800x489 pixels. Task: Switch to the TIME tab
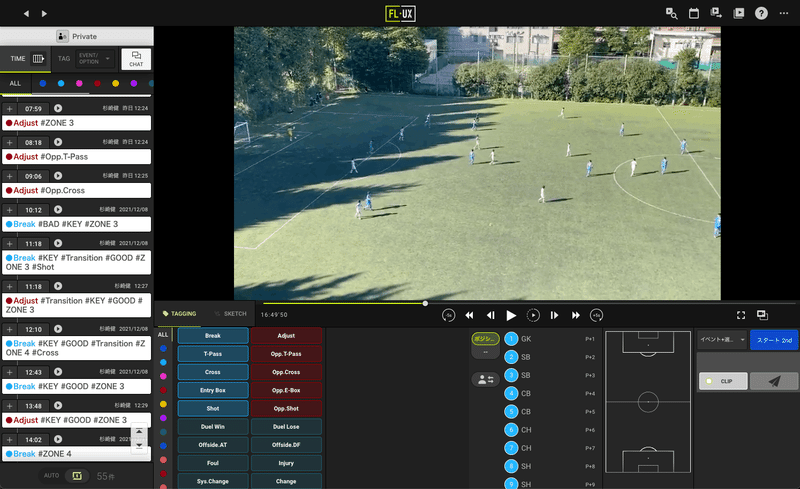[18, 59]
